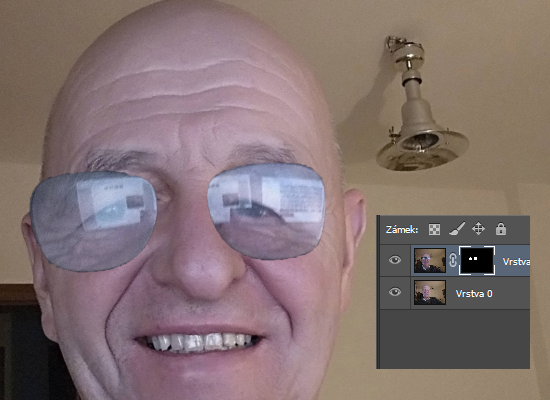Select the top layer's image thumbnail

(430, 260)
